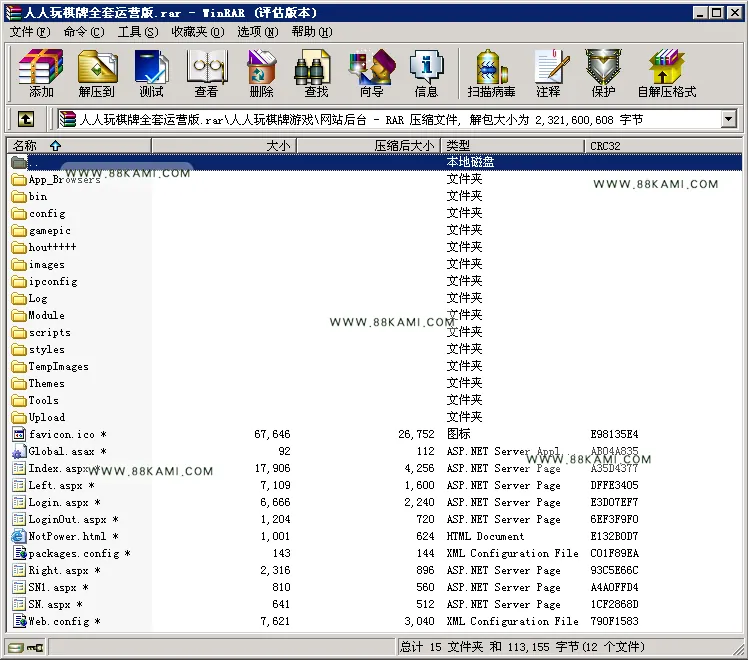Select the Left.aspx file
Viewport: 748px width, 660px height.
374,485
